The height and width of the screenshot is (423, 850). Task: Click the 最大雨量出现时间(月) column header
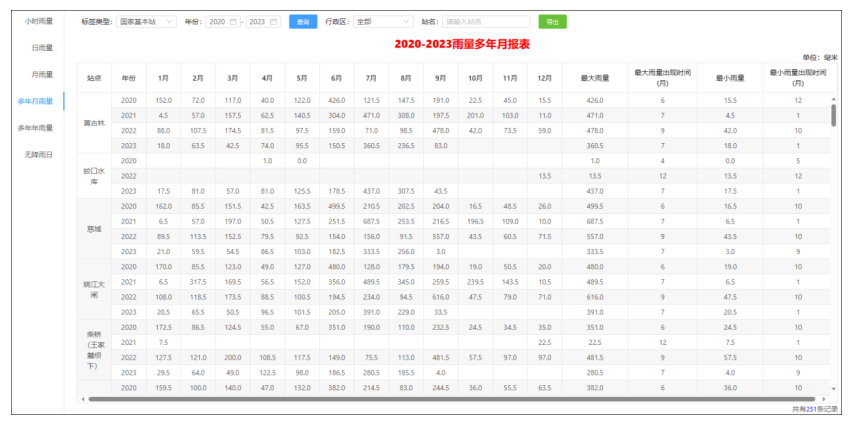tap(662, 78)
